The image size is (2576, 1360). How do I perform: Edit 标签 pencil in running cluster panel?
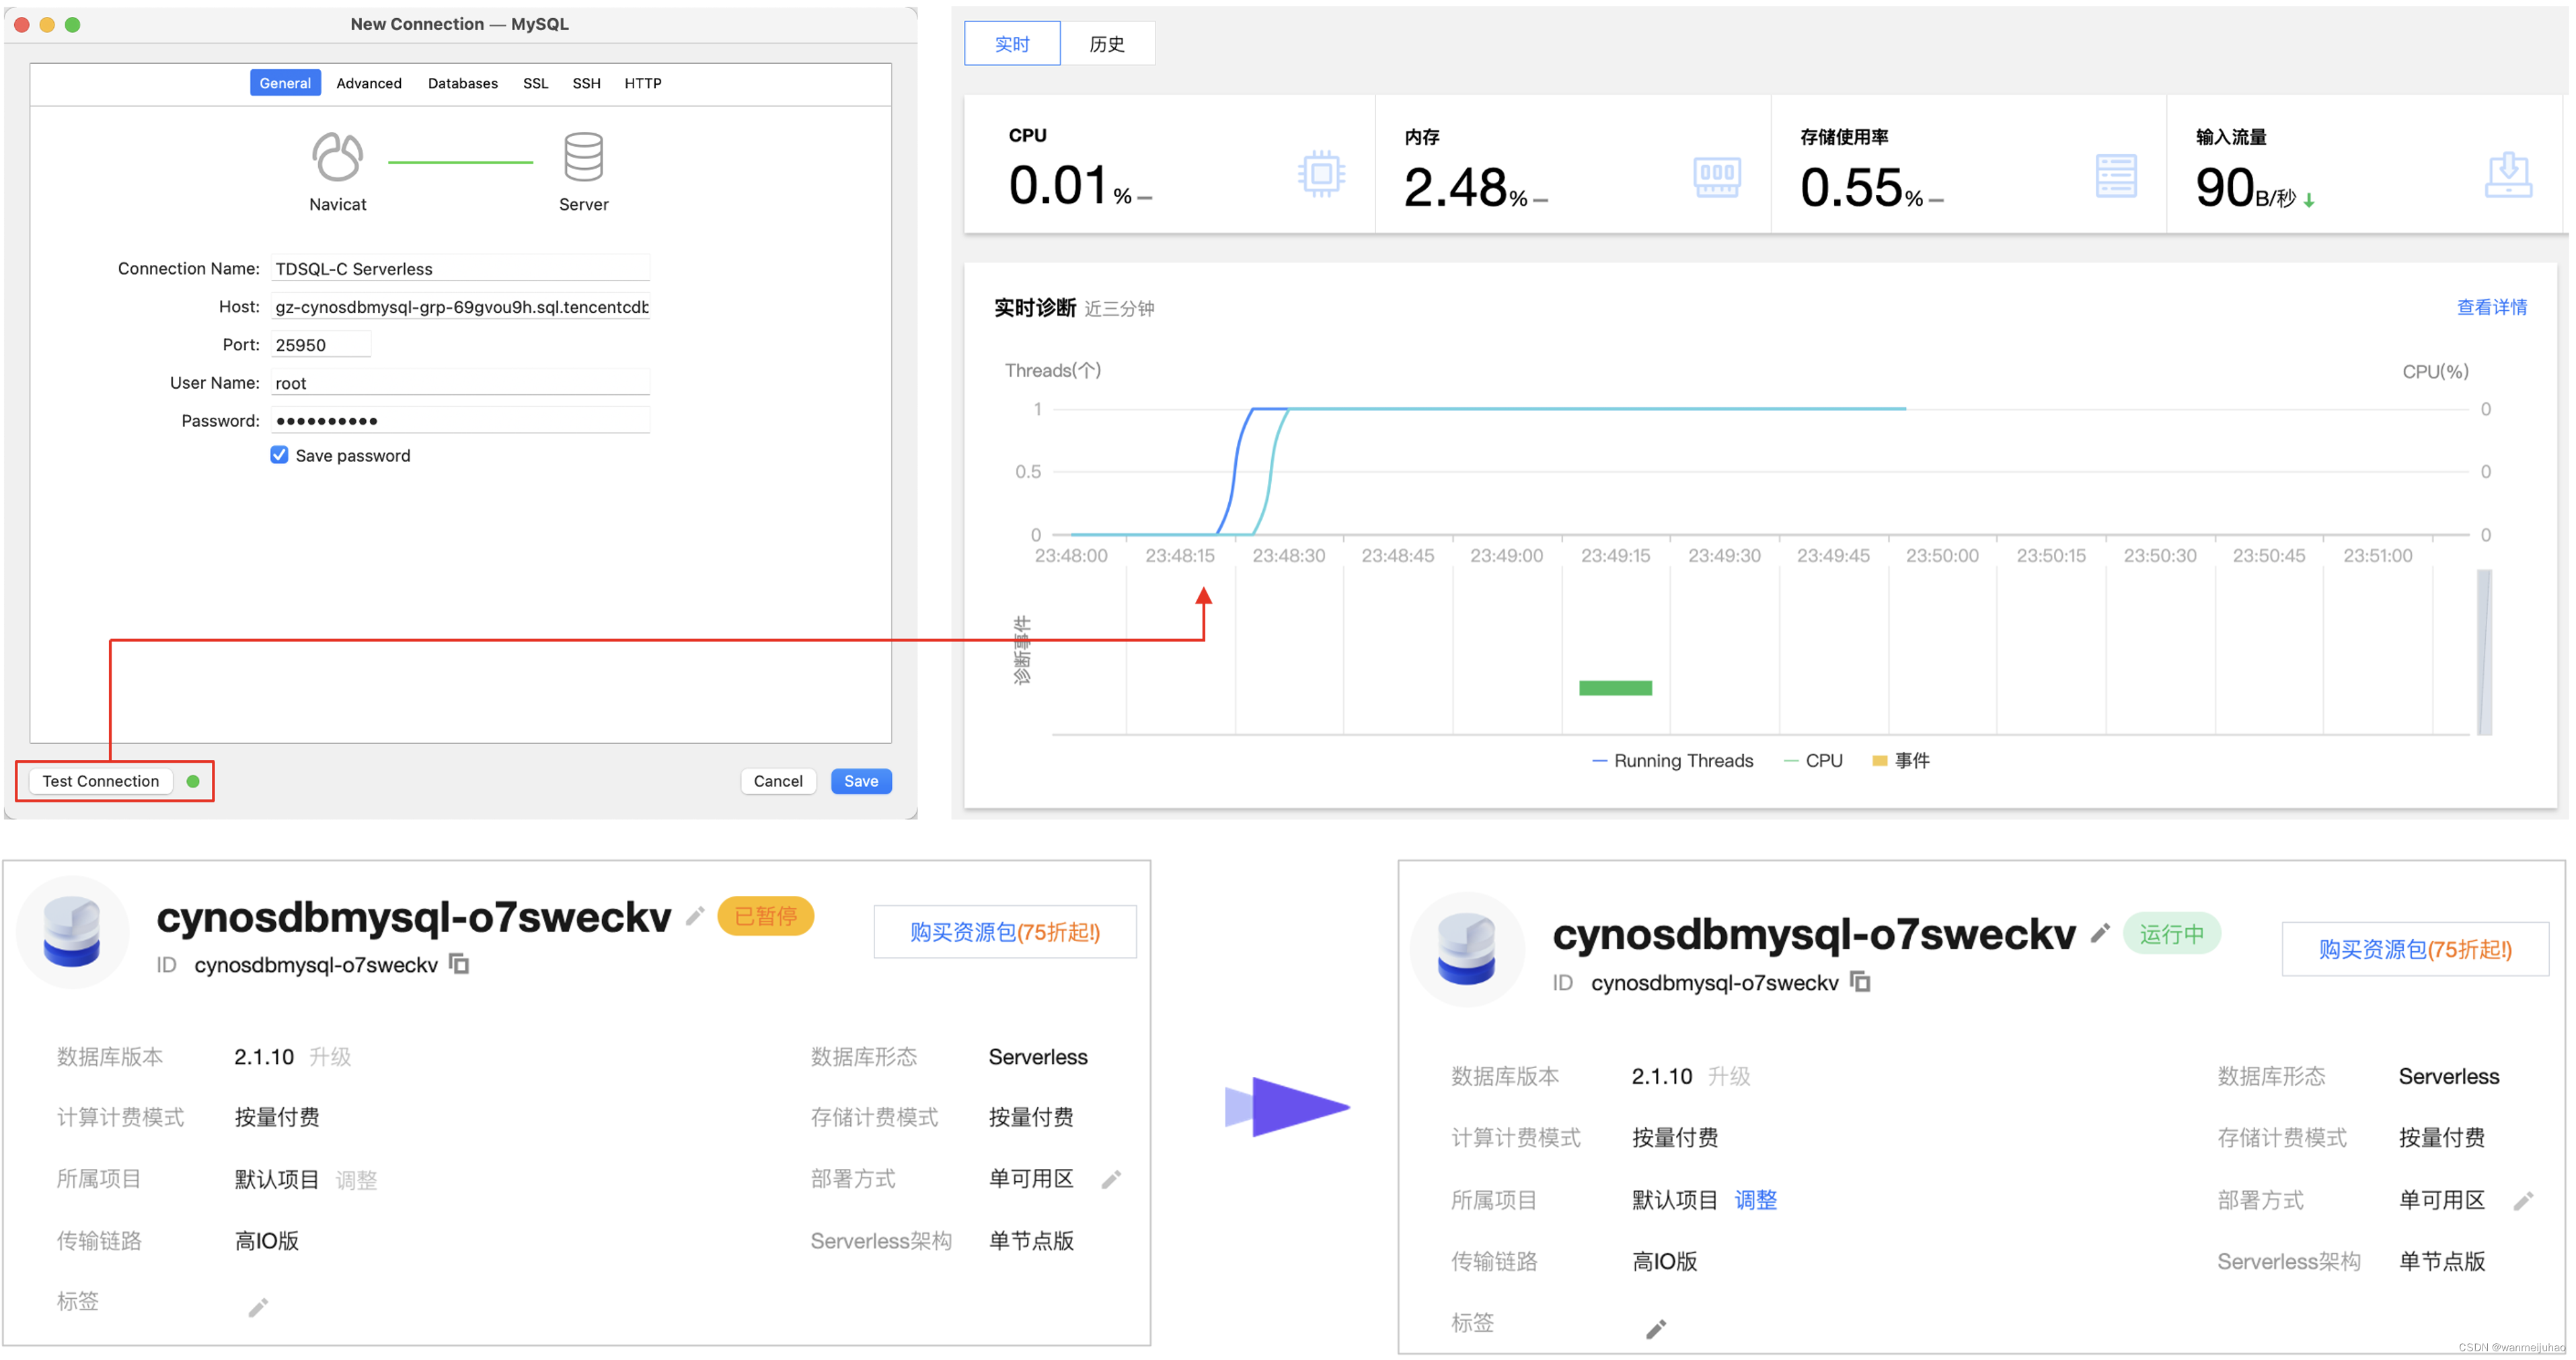(x=1656, y=1329)
